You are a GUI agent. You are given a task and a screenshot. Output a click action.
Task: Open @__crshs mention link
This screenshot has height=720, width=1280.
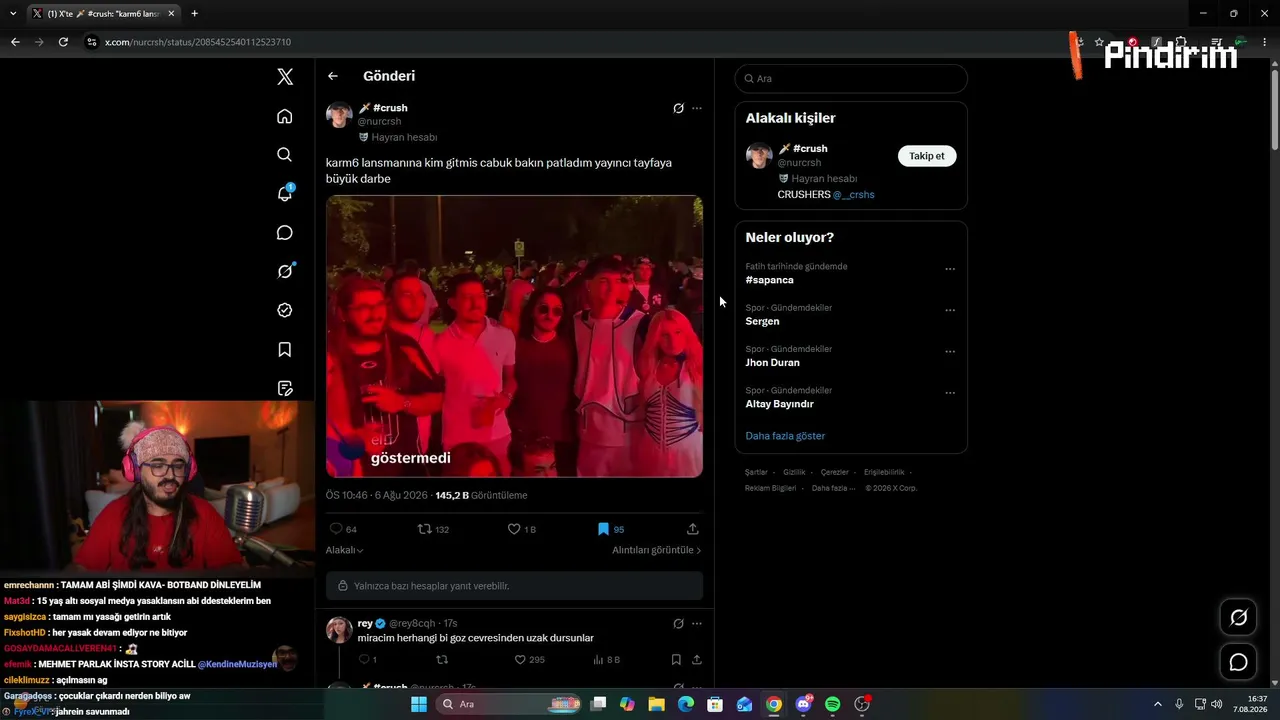854,194
